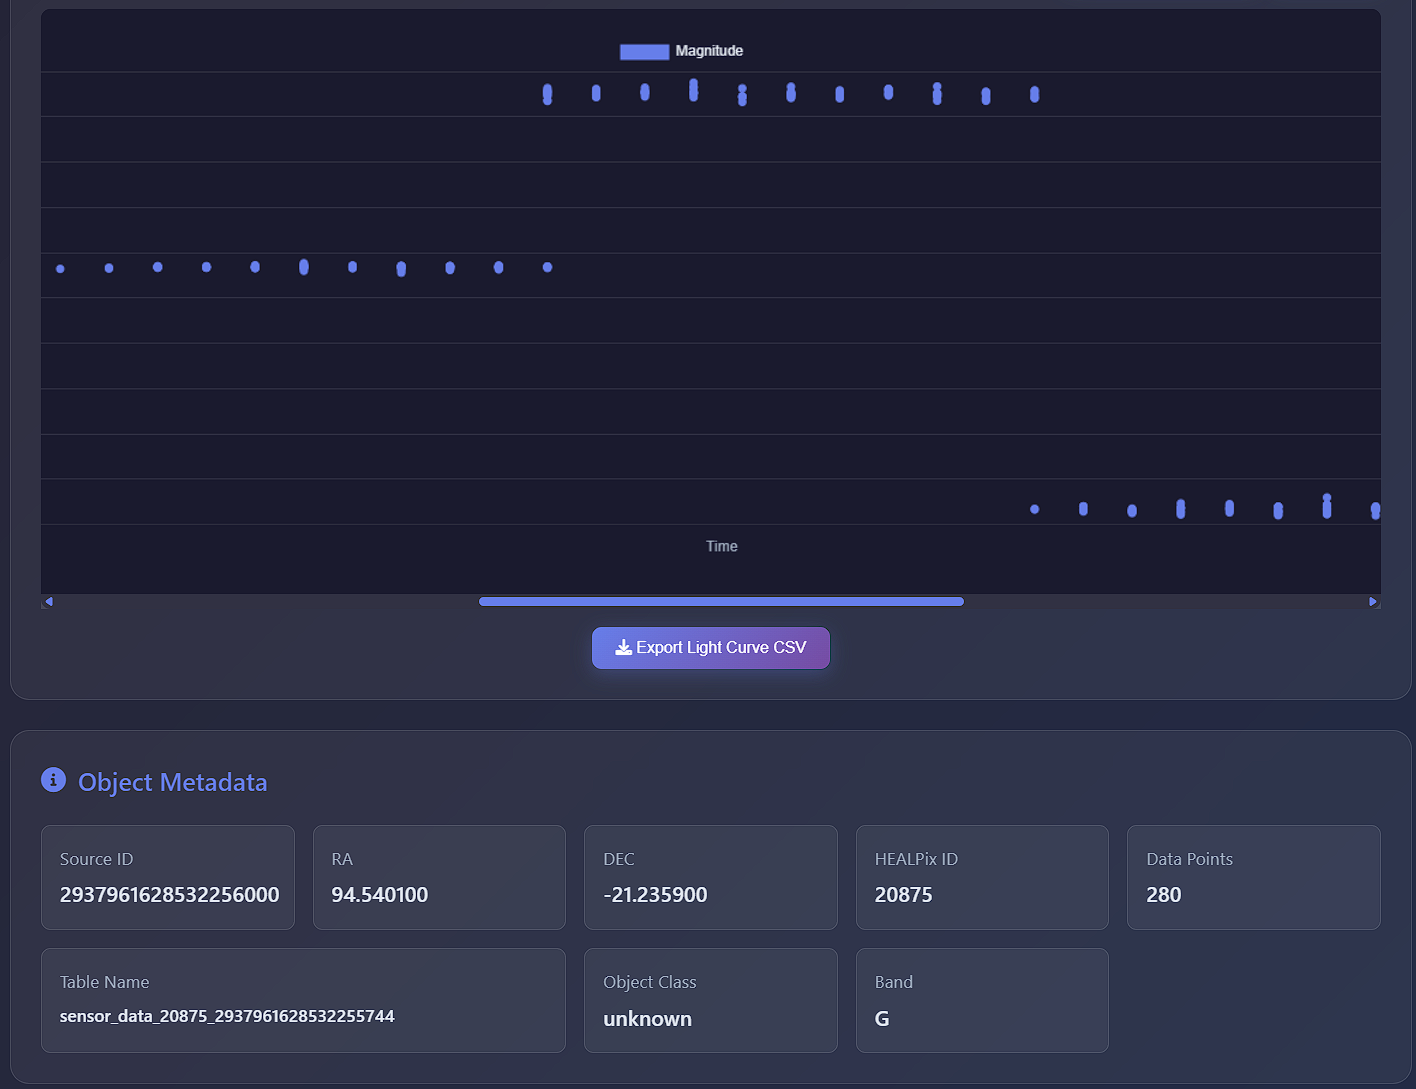Click the Object Class value unknown
This screenshot has width=1416, height=1089.
pos(647,1019)
